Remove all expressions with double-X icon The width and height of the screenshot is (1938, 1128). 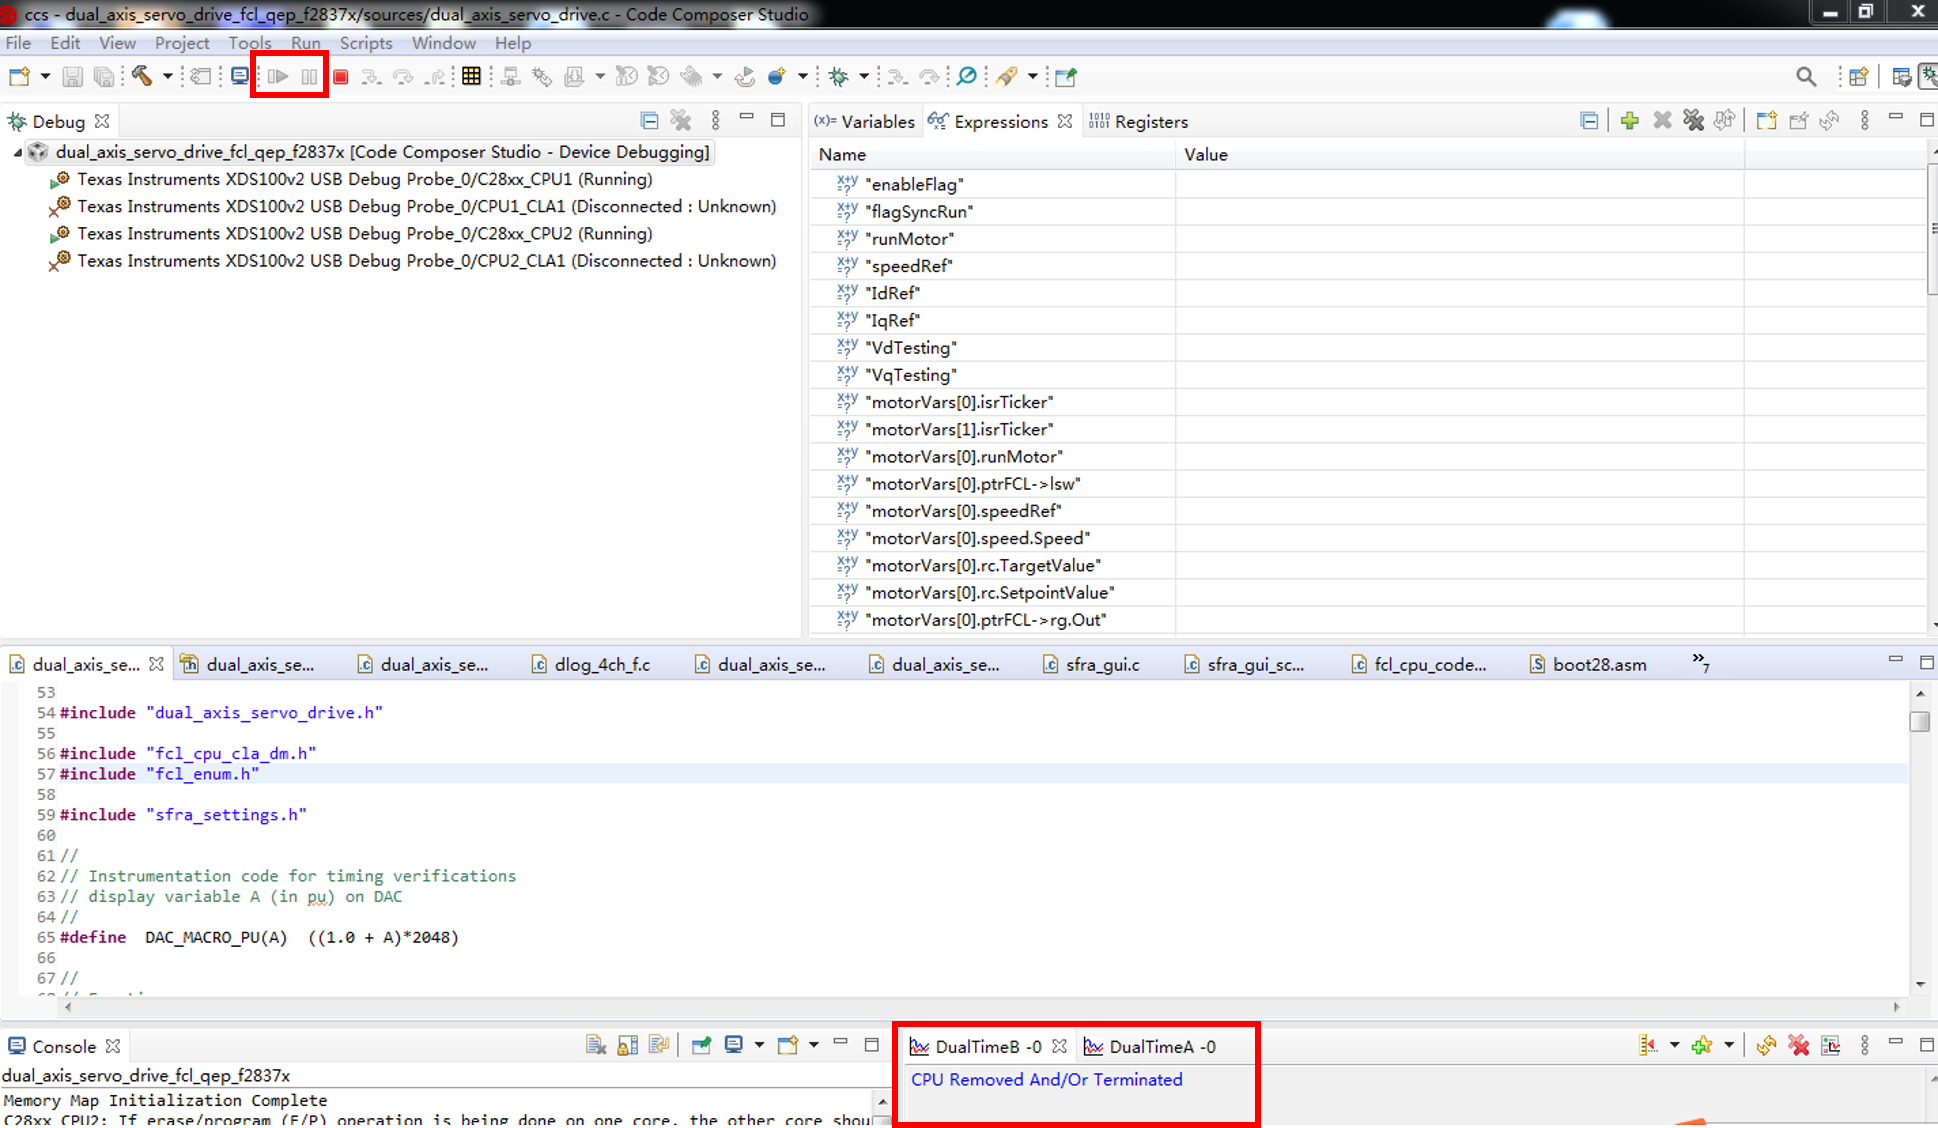[x=1693, y=121]
